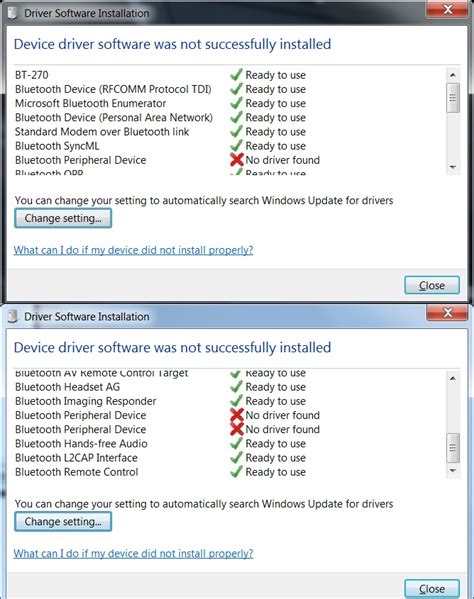Click the green checkmark beside Bluetooth SyncML
474x599 pixels.
coord(236,146)
